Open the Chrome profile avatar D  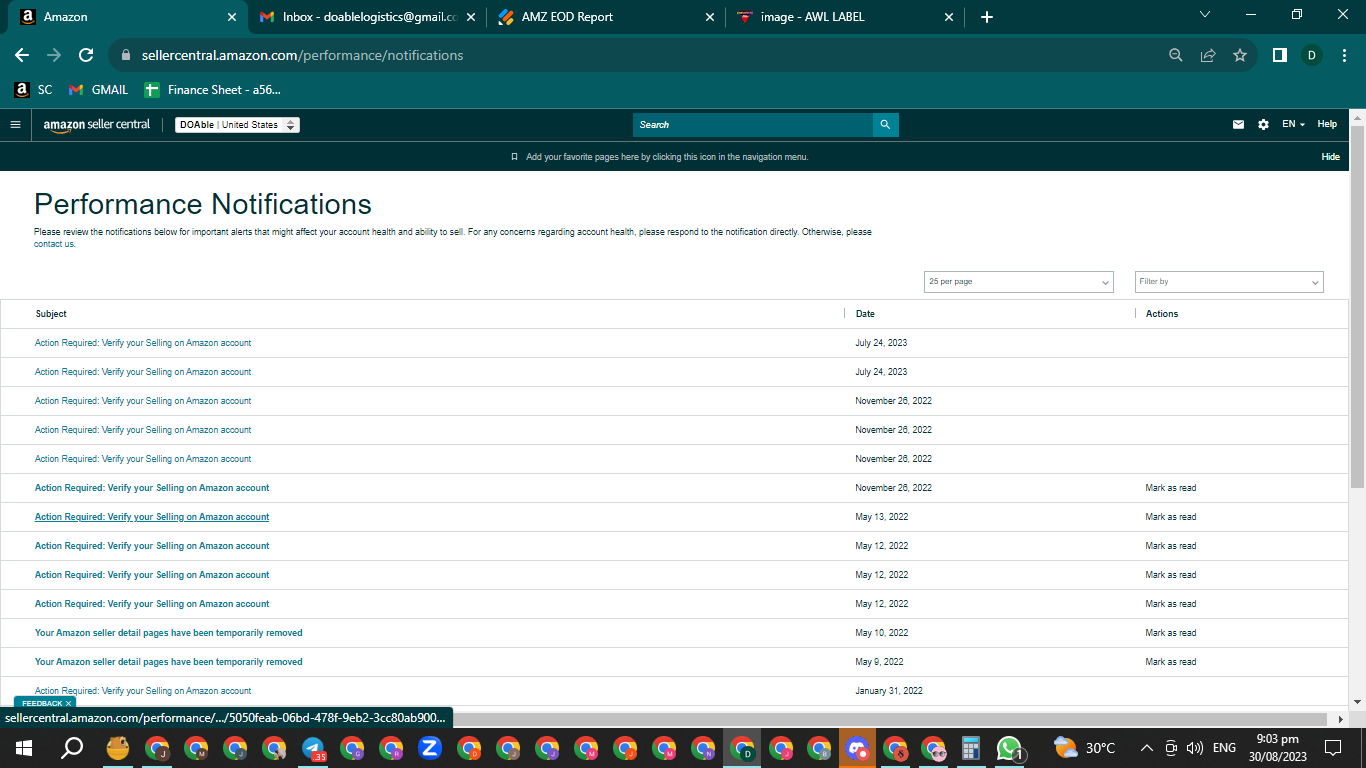(x=1311, y=56)
